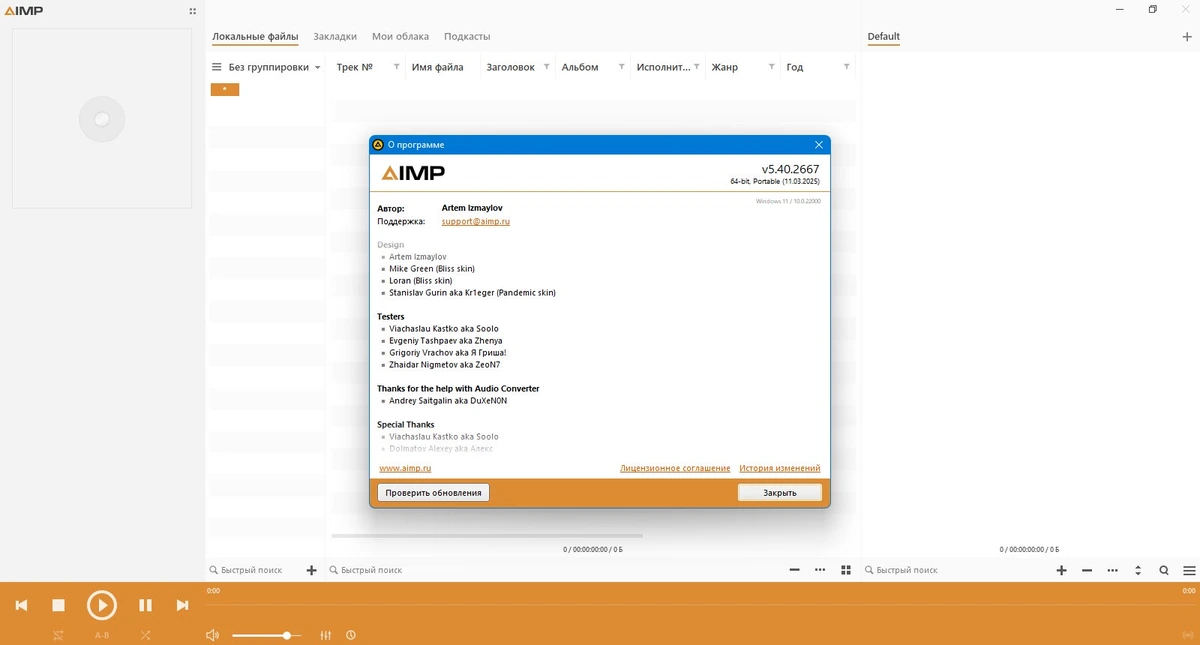Click the Проверить обновления button
This screenshot has height=645, width=1200.
433,492
